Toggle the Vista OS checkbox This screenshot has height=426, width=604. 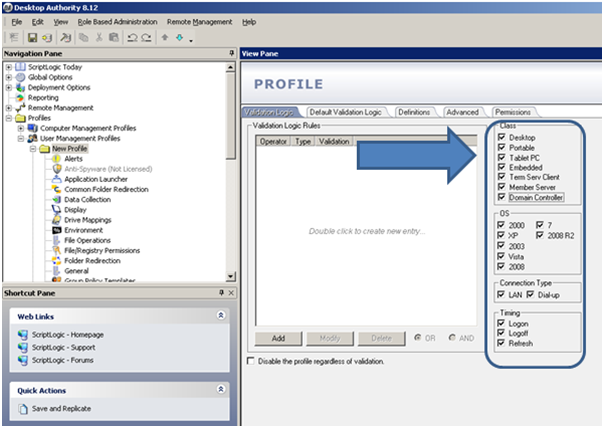(x=501, y=256)
